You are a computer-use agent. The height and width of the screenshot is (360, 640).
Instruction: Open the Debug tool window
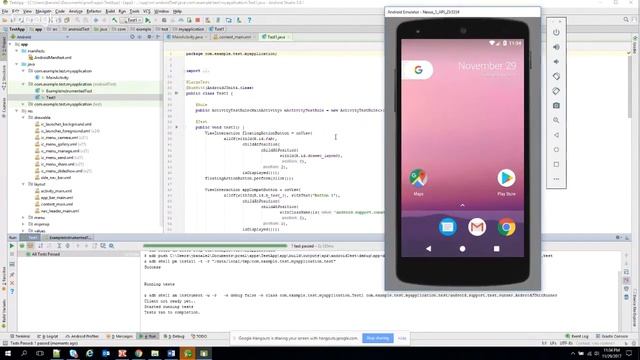[174, 336]
